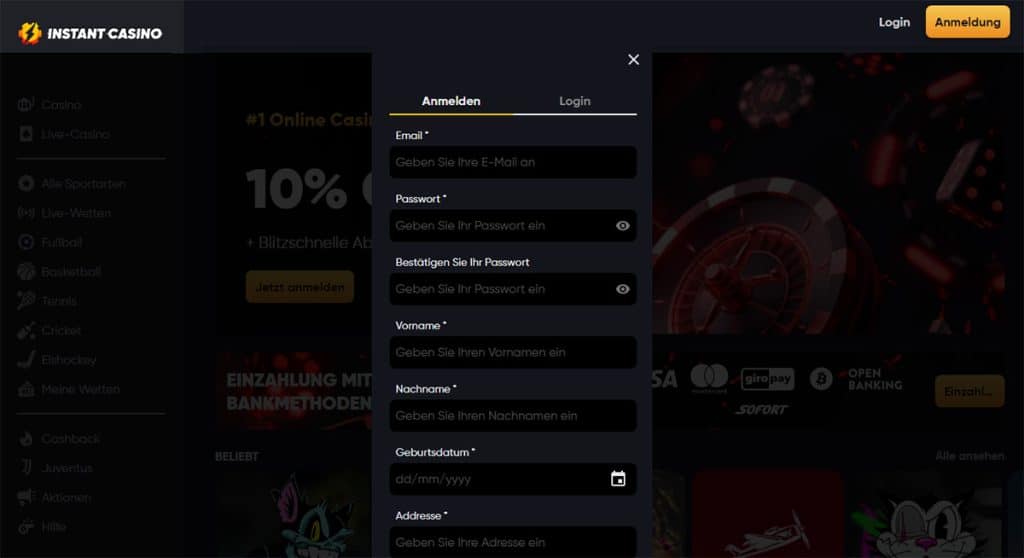Click the Addresse input field
The image size is (1024, 558).
tap(512, 542)
